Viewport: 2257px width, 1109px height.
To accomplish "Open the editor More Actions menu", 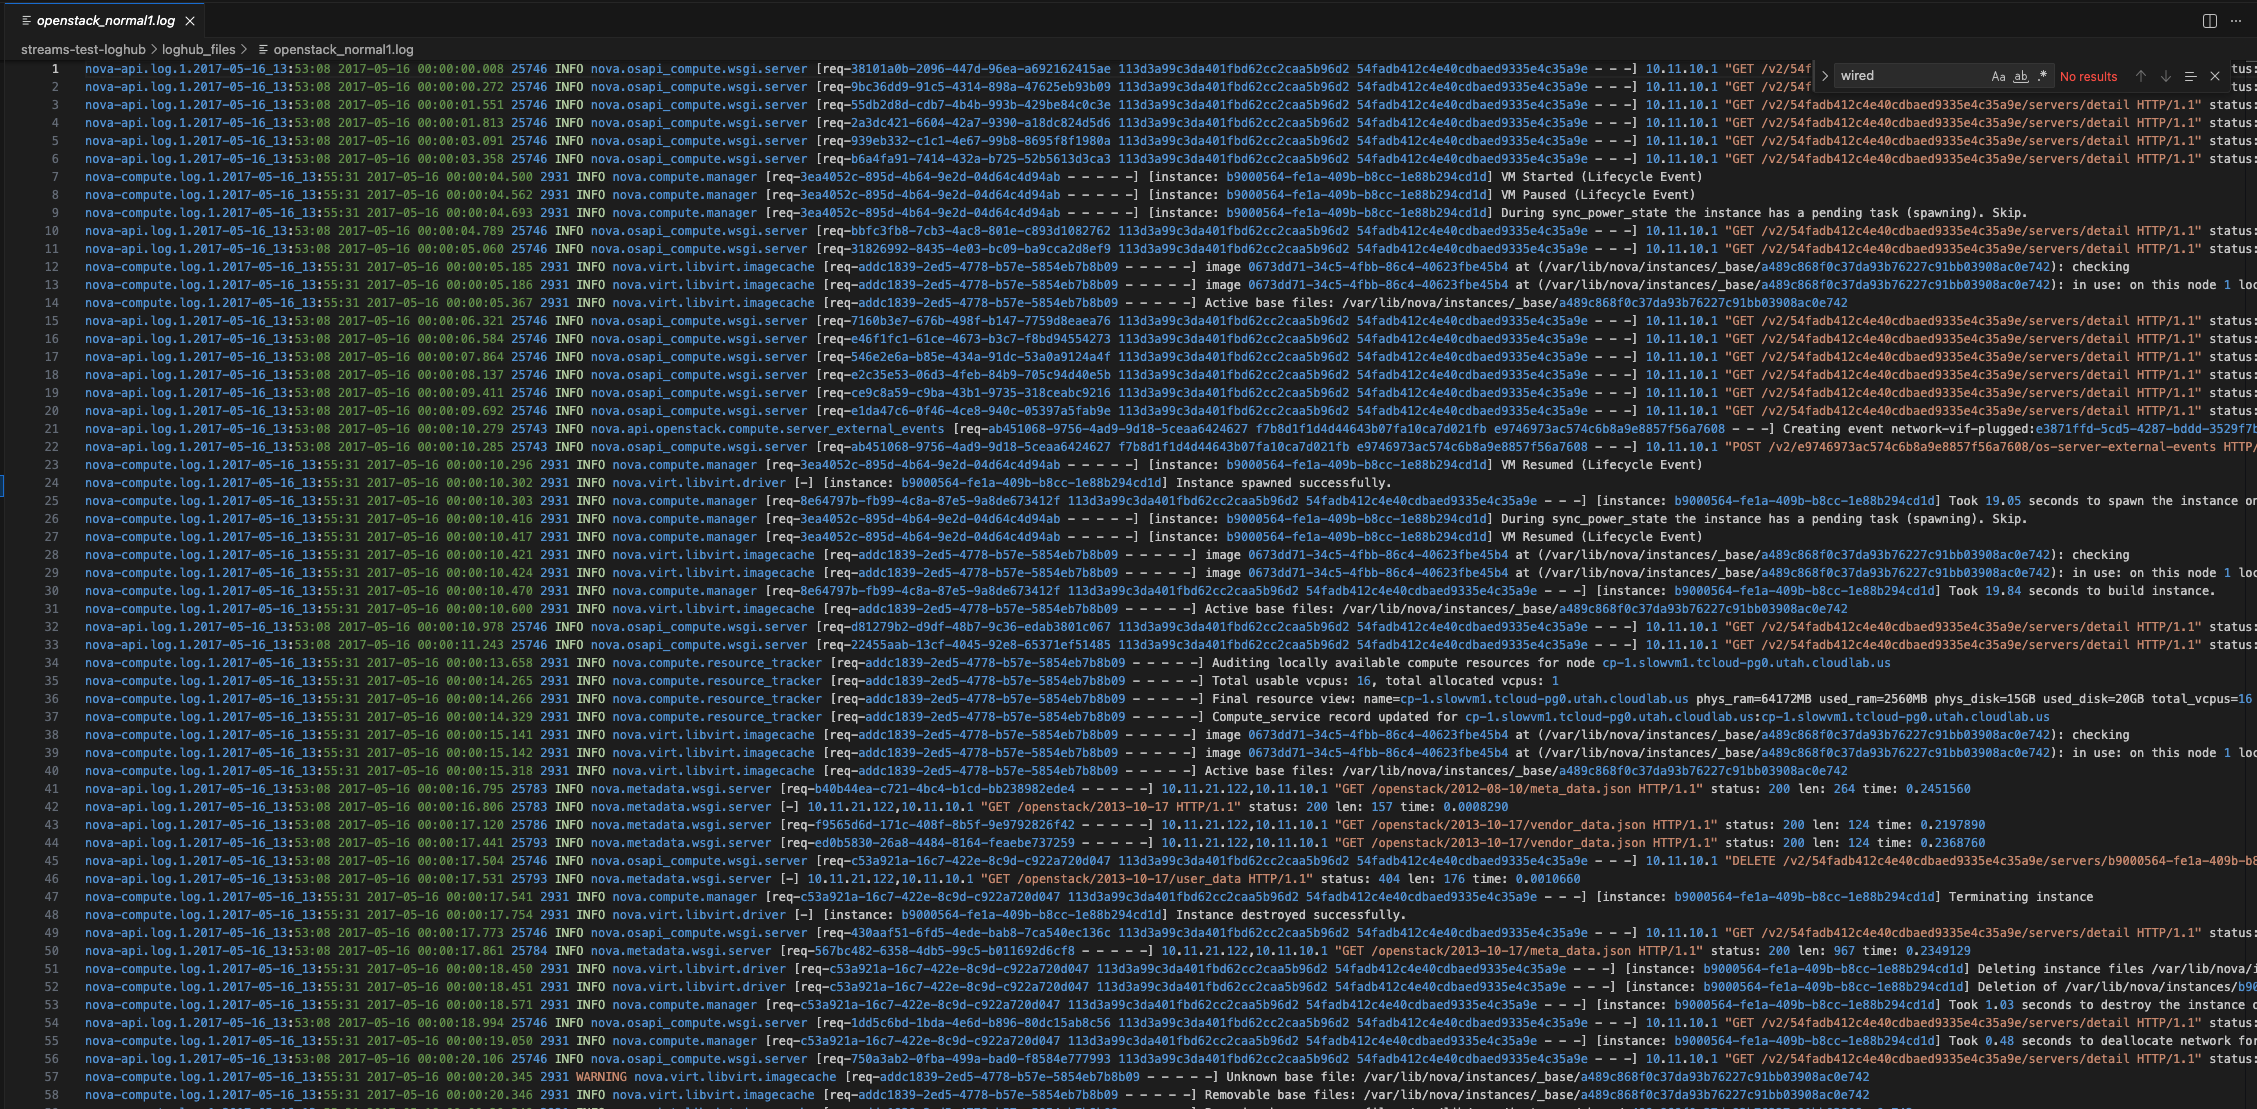I will [x=2236, y=21].
